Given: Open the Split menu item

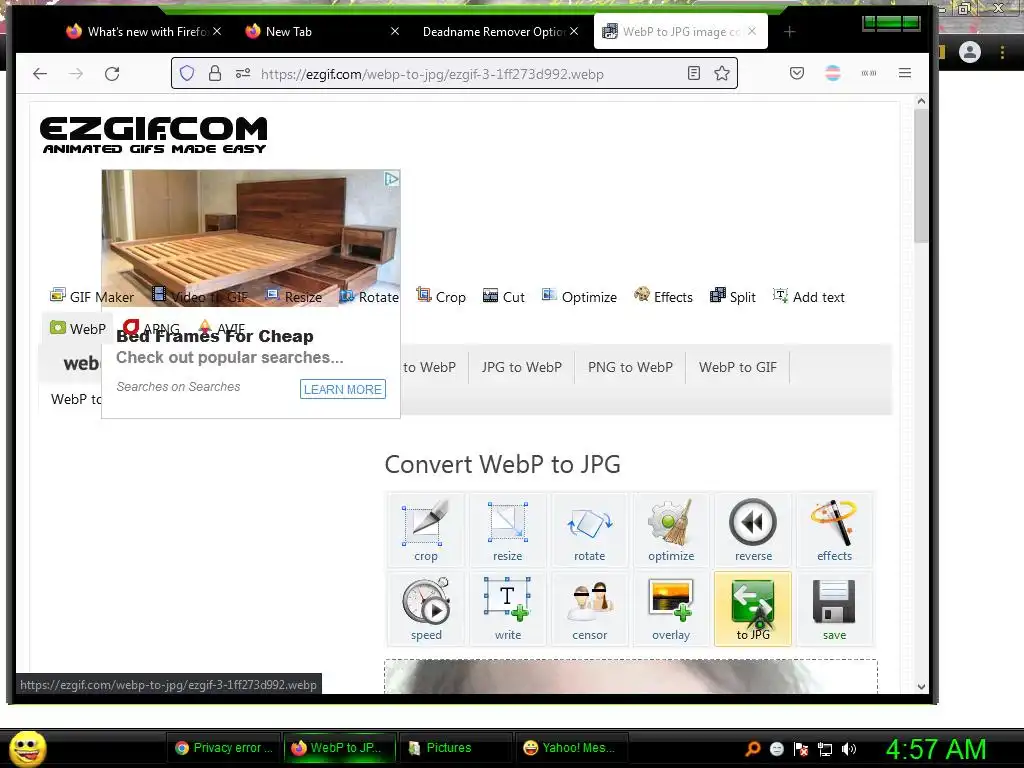Looking at the screenshot, I should click(x=733, y=296).
